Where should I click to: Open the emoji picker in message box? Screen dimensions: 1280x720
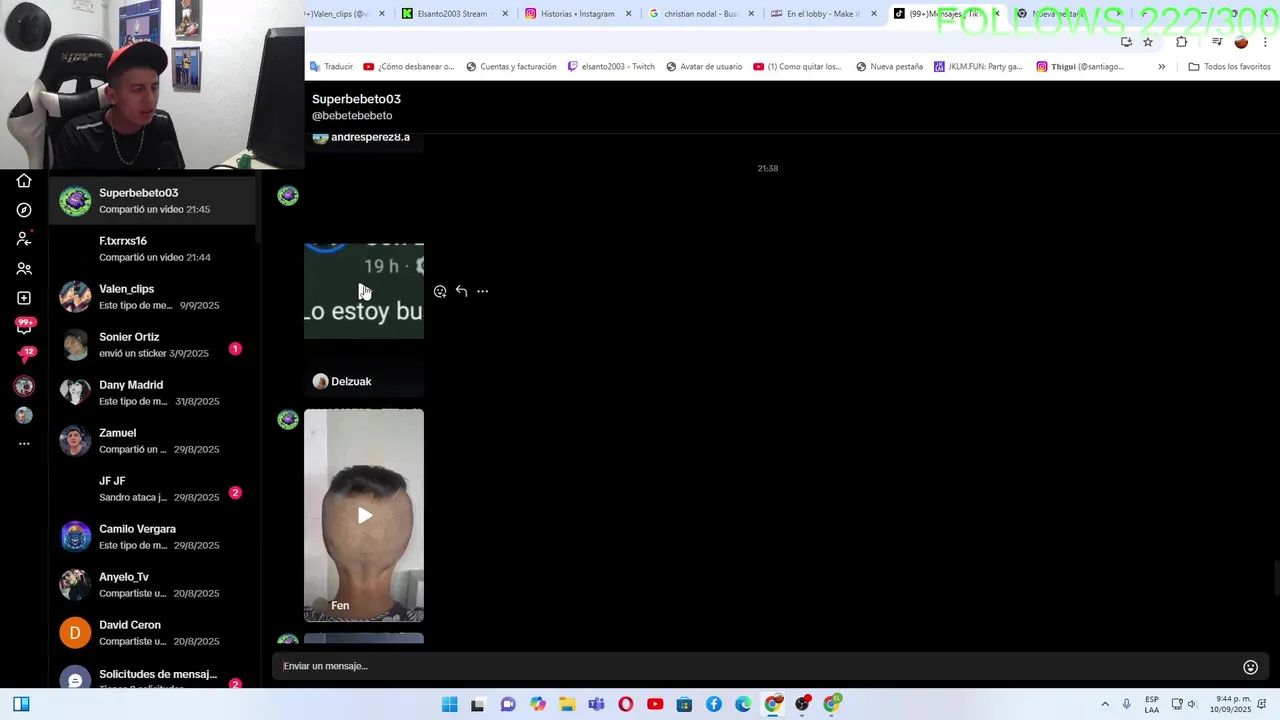point(1250,667)
